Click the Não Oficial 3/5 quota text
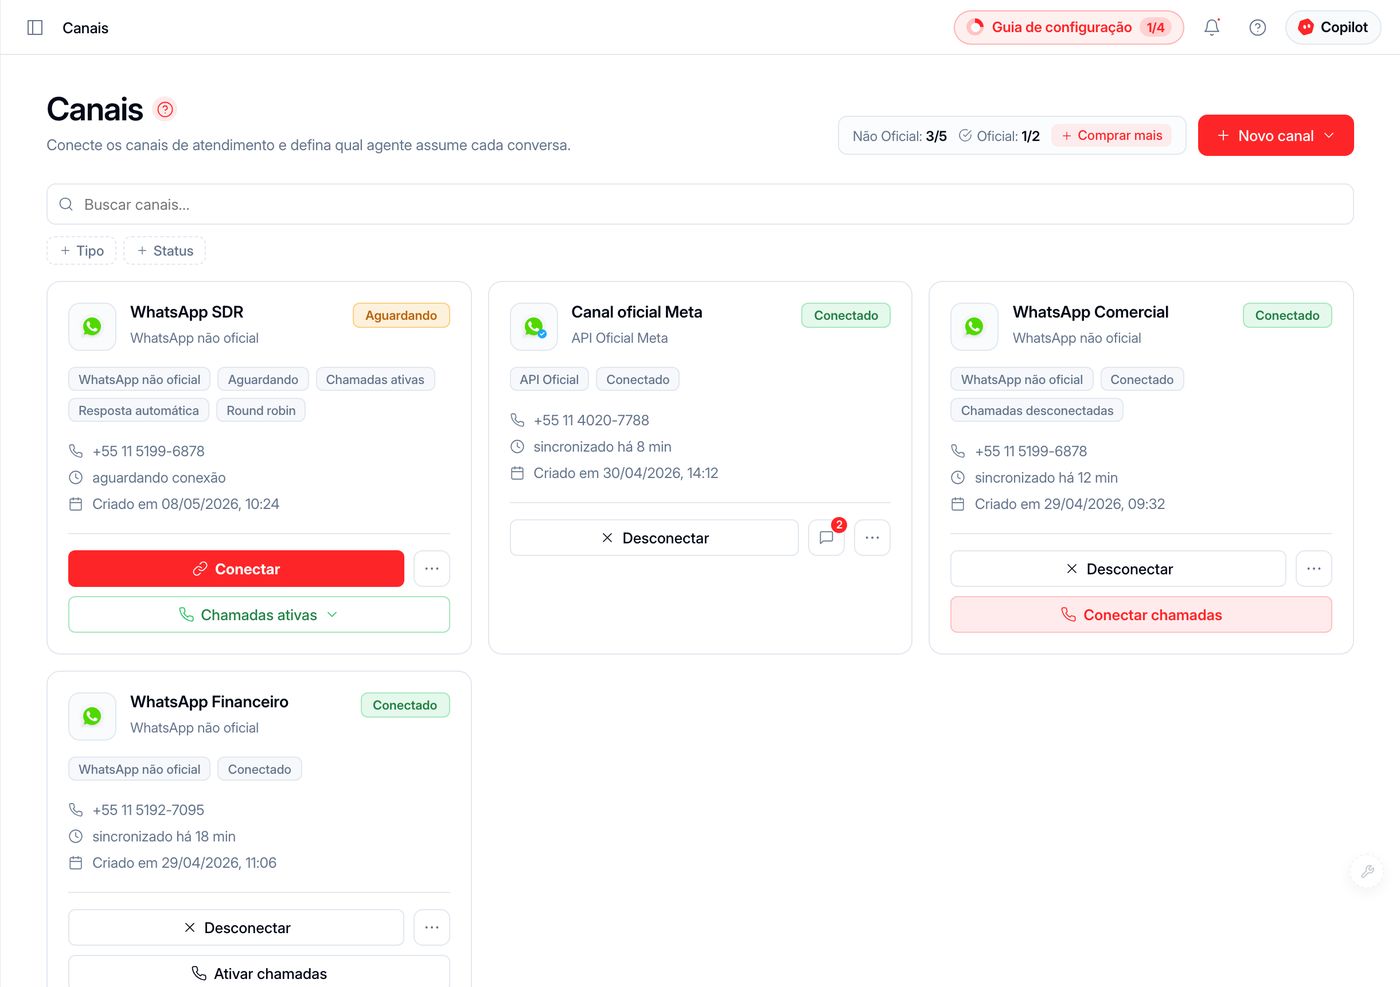Screen dimensions: 1400x987 point(900,136)
